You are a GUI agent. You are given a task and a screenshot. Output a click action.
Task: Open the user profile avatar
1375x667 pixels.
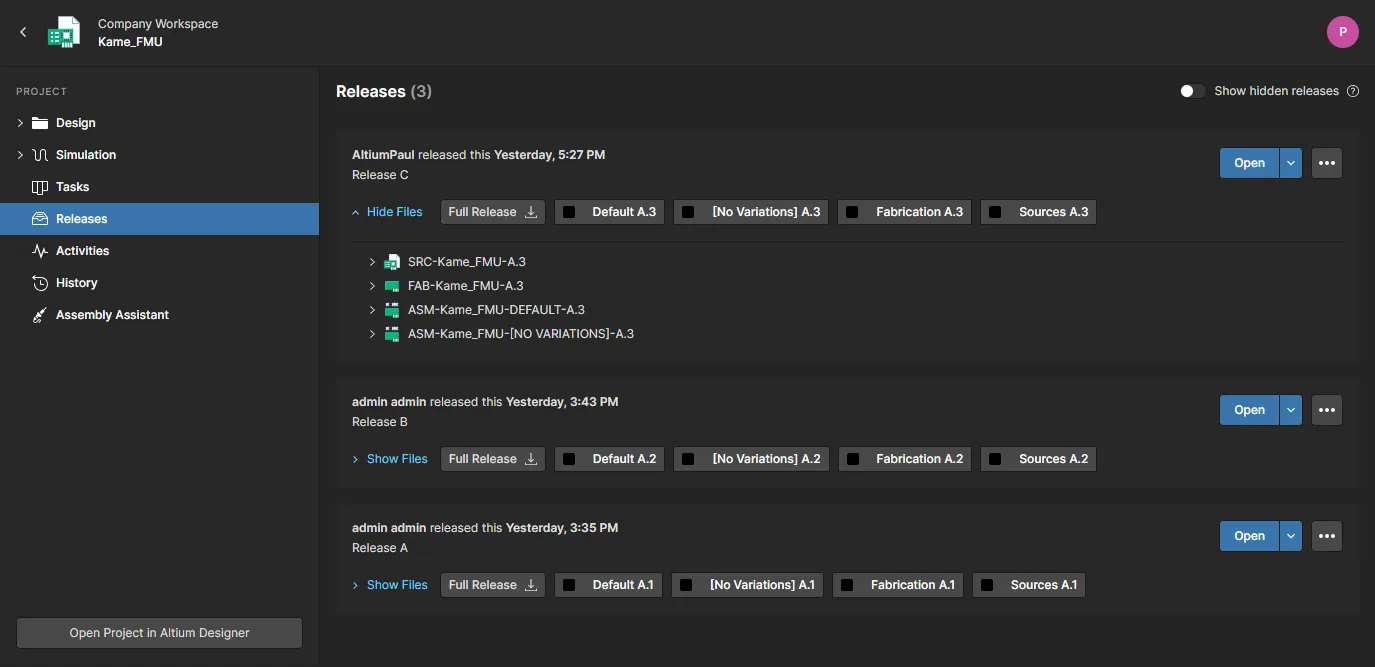pyautogui.click(x=1342, y=32)
